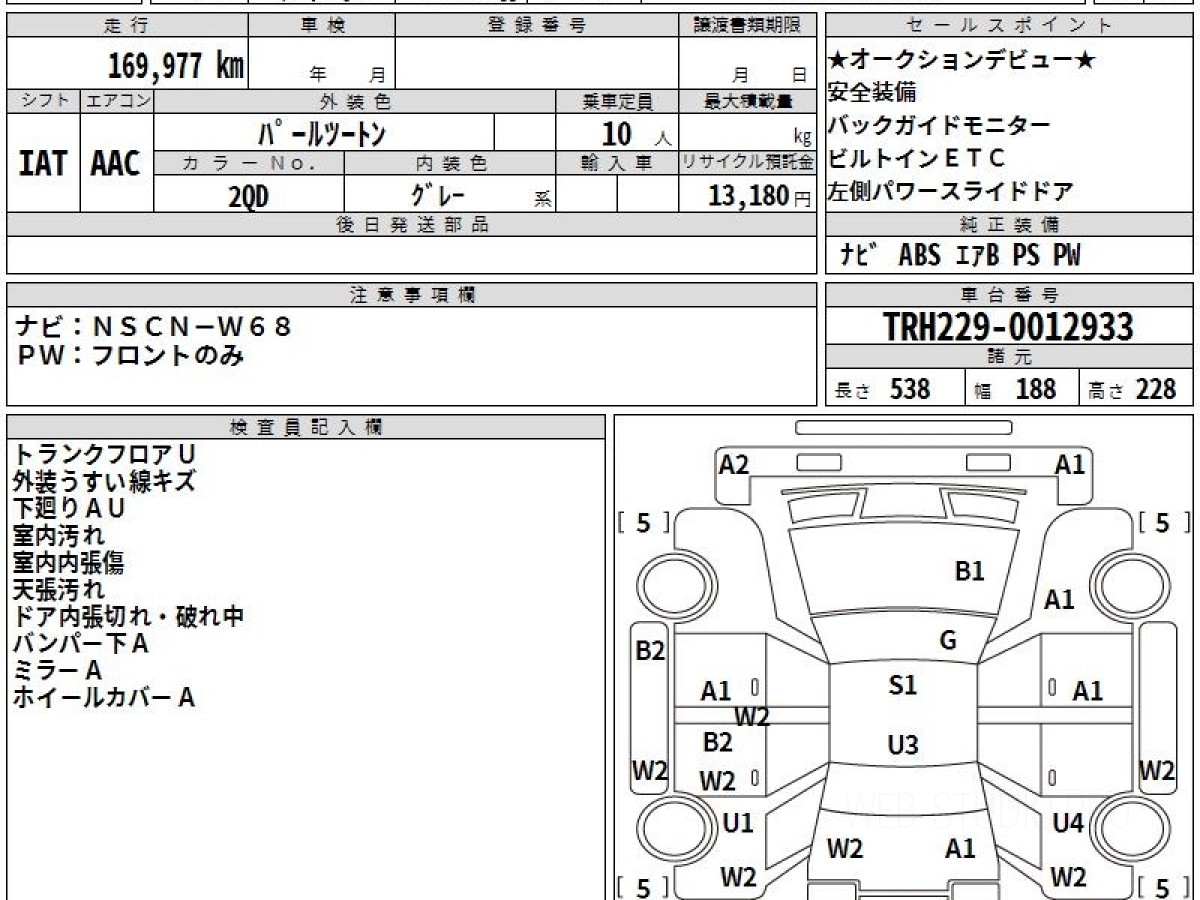This screenshot has height=900, width=1200.
Task: Select the inspector note 下廻りAU
Action: 69,508
